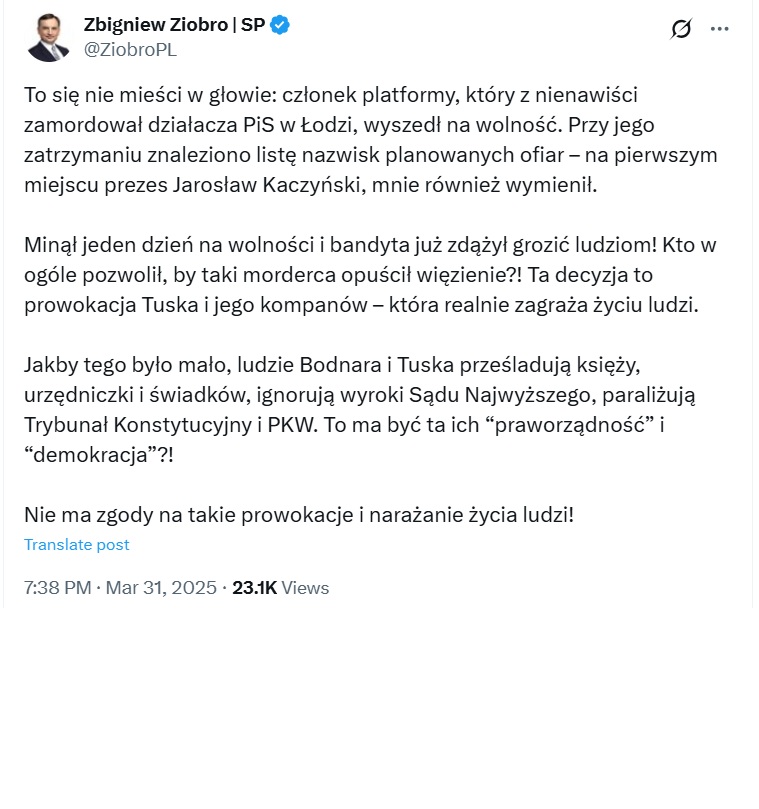759x809 pixels.
Task: Click the Translate post link
Action: [x=76, y=545]
